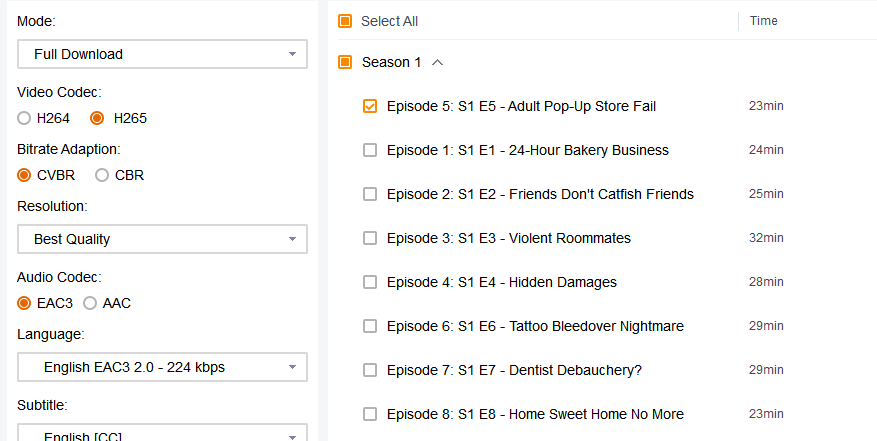Screen dimensions: 877x441
Task: Toggle the Select All checkbox
Action: click(345, 21)
